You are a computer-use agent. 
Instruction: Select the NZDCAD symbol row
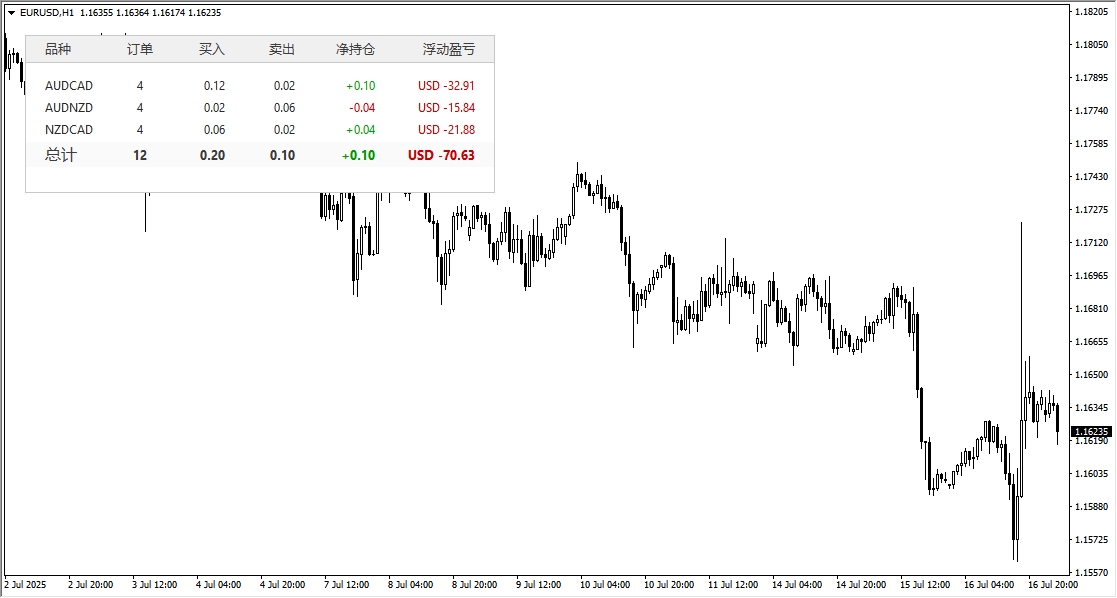69,130
